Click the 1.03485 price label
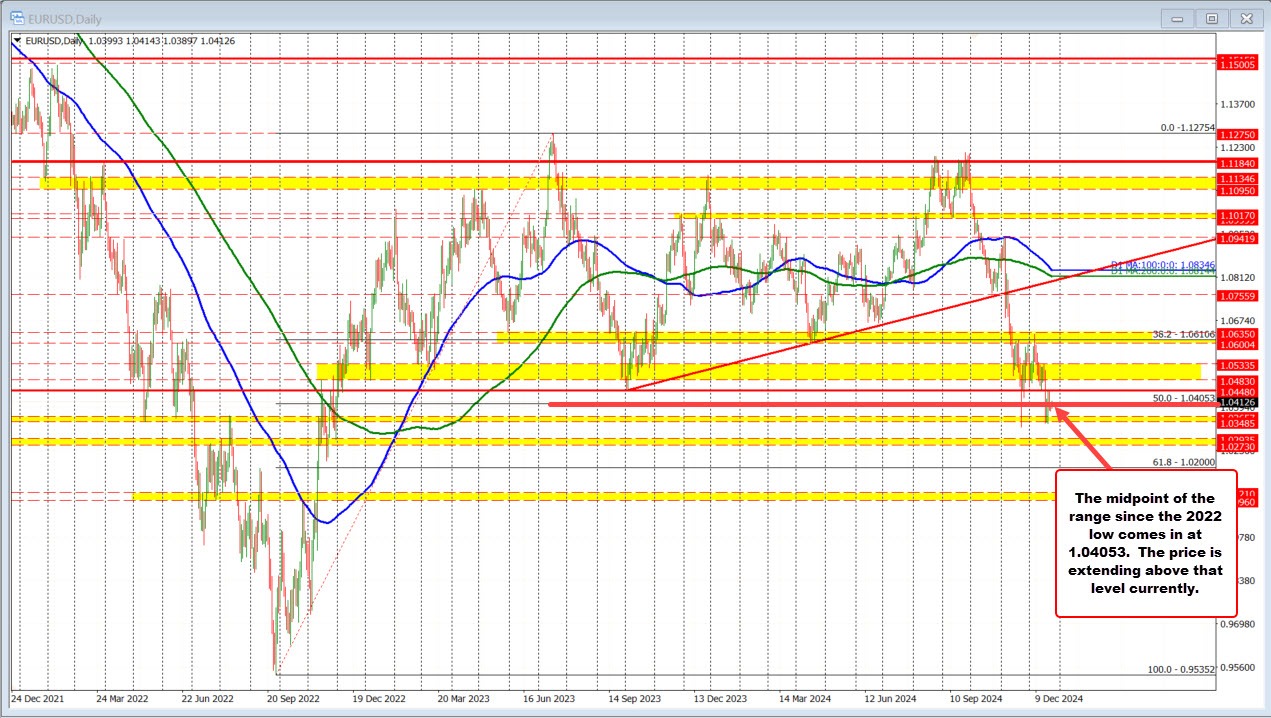1271x718 pixels. [x=1240, y=423]
